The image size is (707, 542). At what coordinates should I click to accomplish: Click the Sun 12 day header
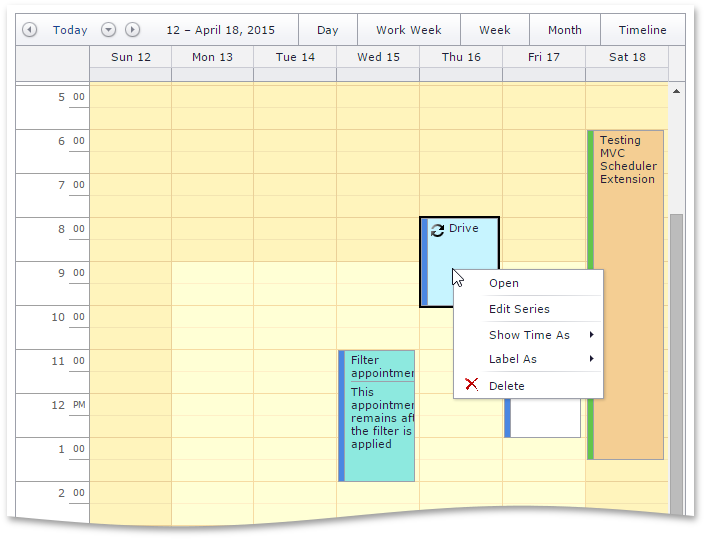(x=131, y=57)
